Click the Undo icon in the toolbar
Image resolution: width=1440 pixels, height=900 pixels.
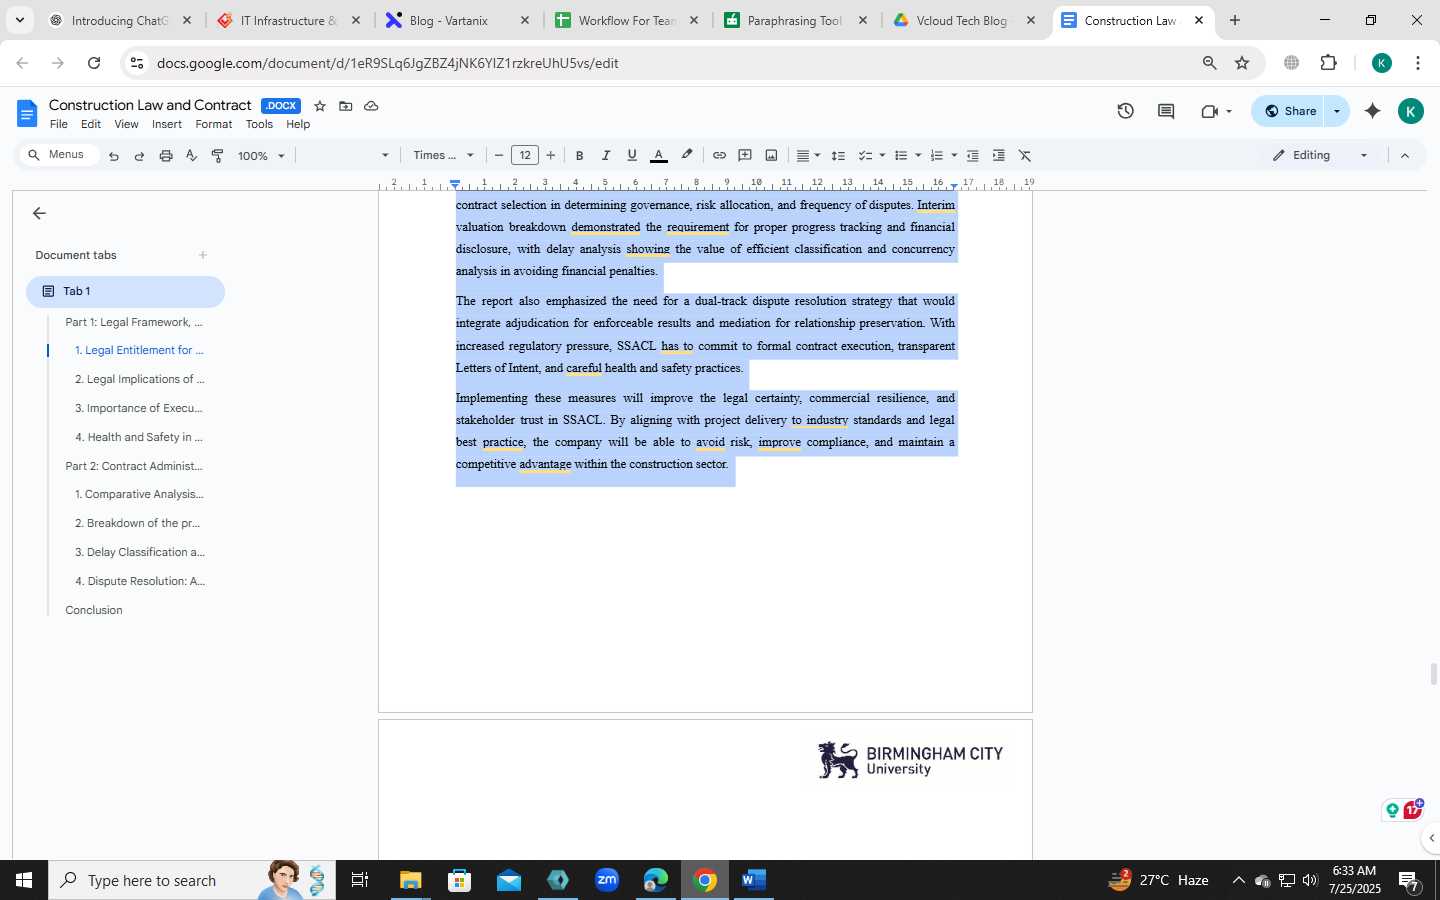pos(114,156)
